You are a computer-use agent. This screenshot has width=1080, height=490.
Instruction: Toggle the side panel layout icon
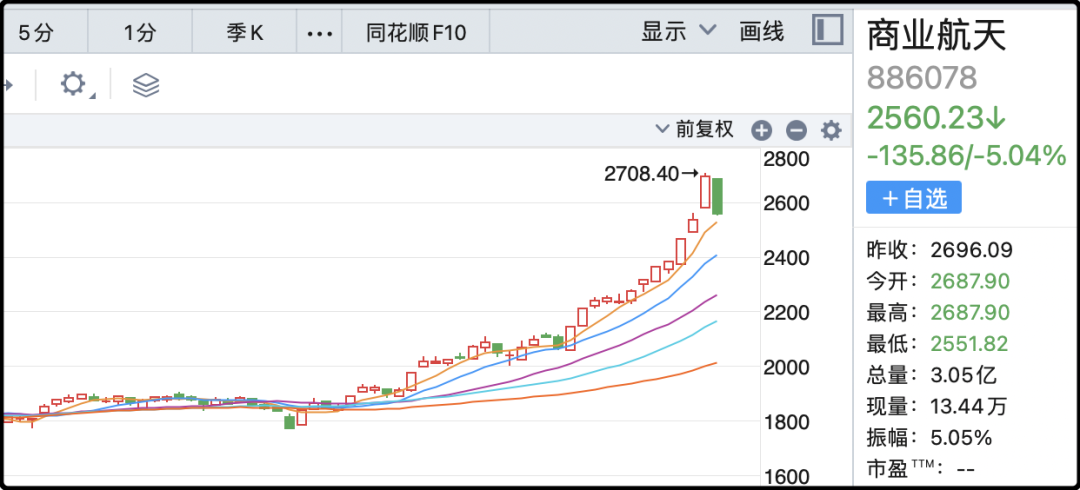tap(827, 30)
